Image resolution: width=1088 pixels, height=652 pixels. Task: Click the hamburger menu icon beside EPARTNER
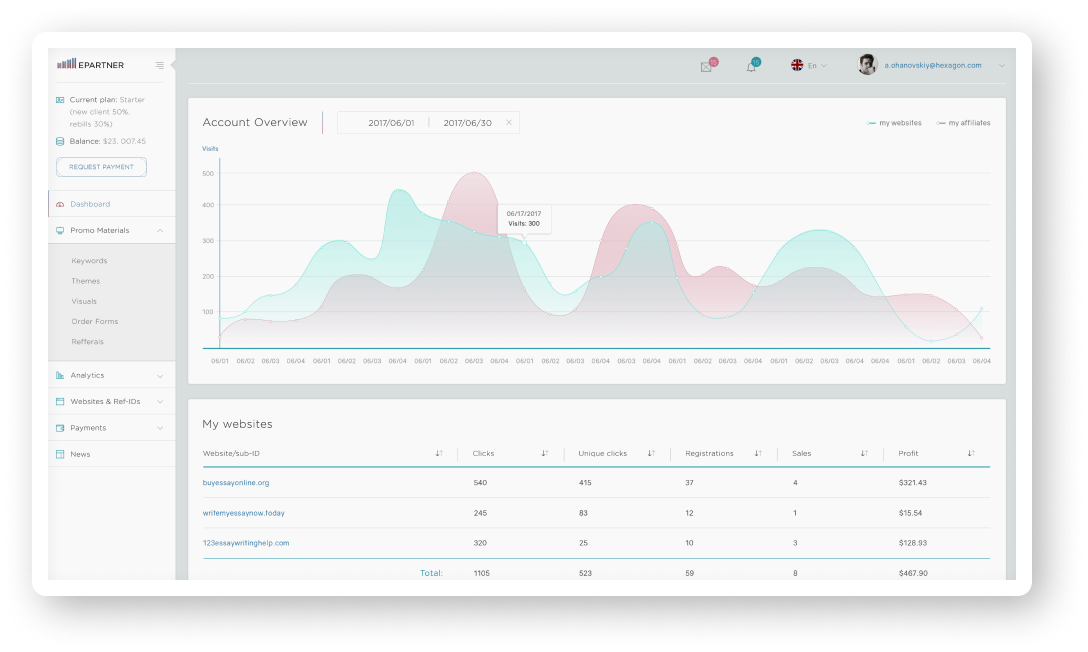160,65
